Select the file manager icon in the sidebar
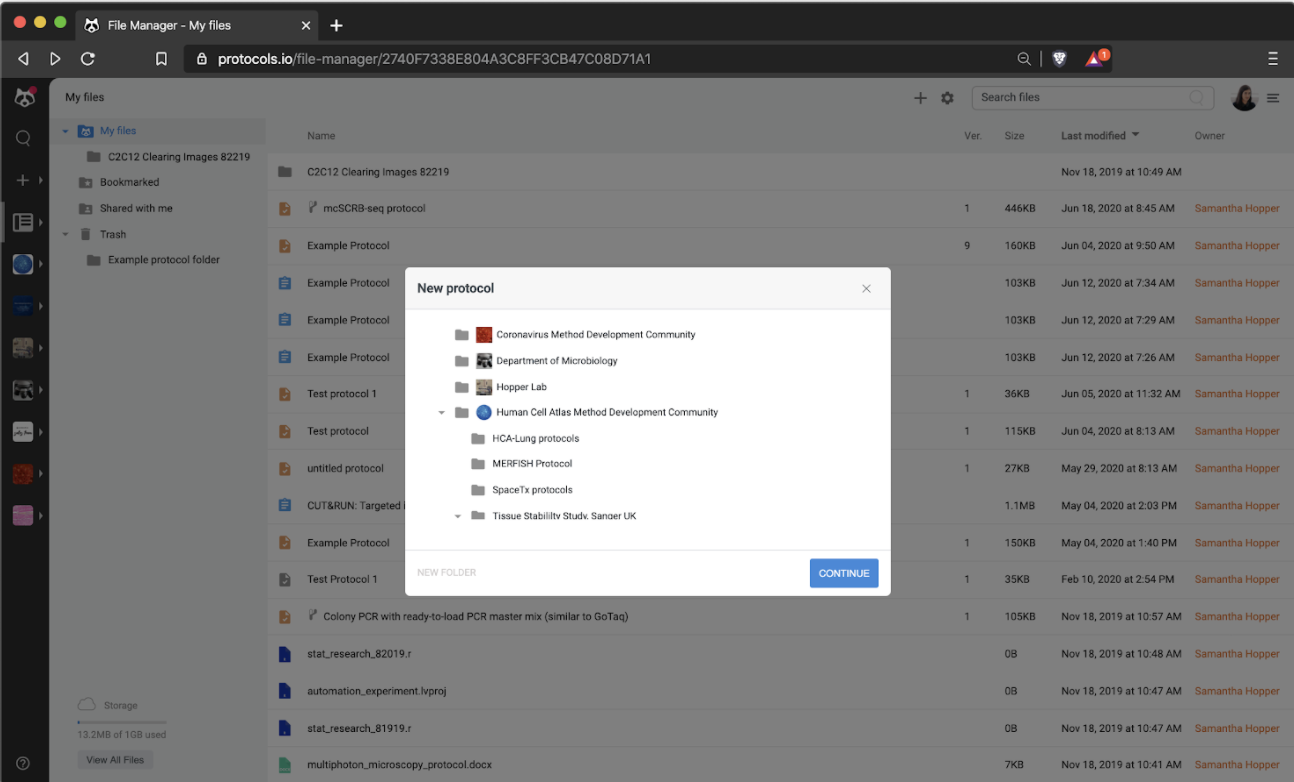 coord(23,222)
